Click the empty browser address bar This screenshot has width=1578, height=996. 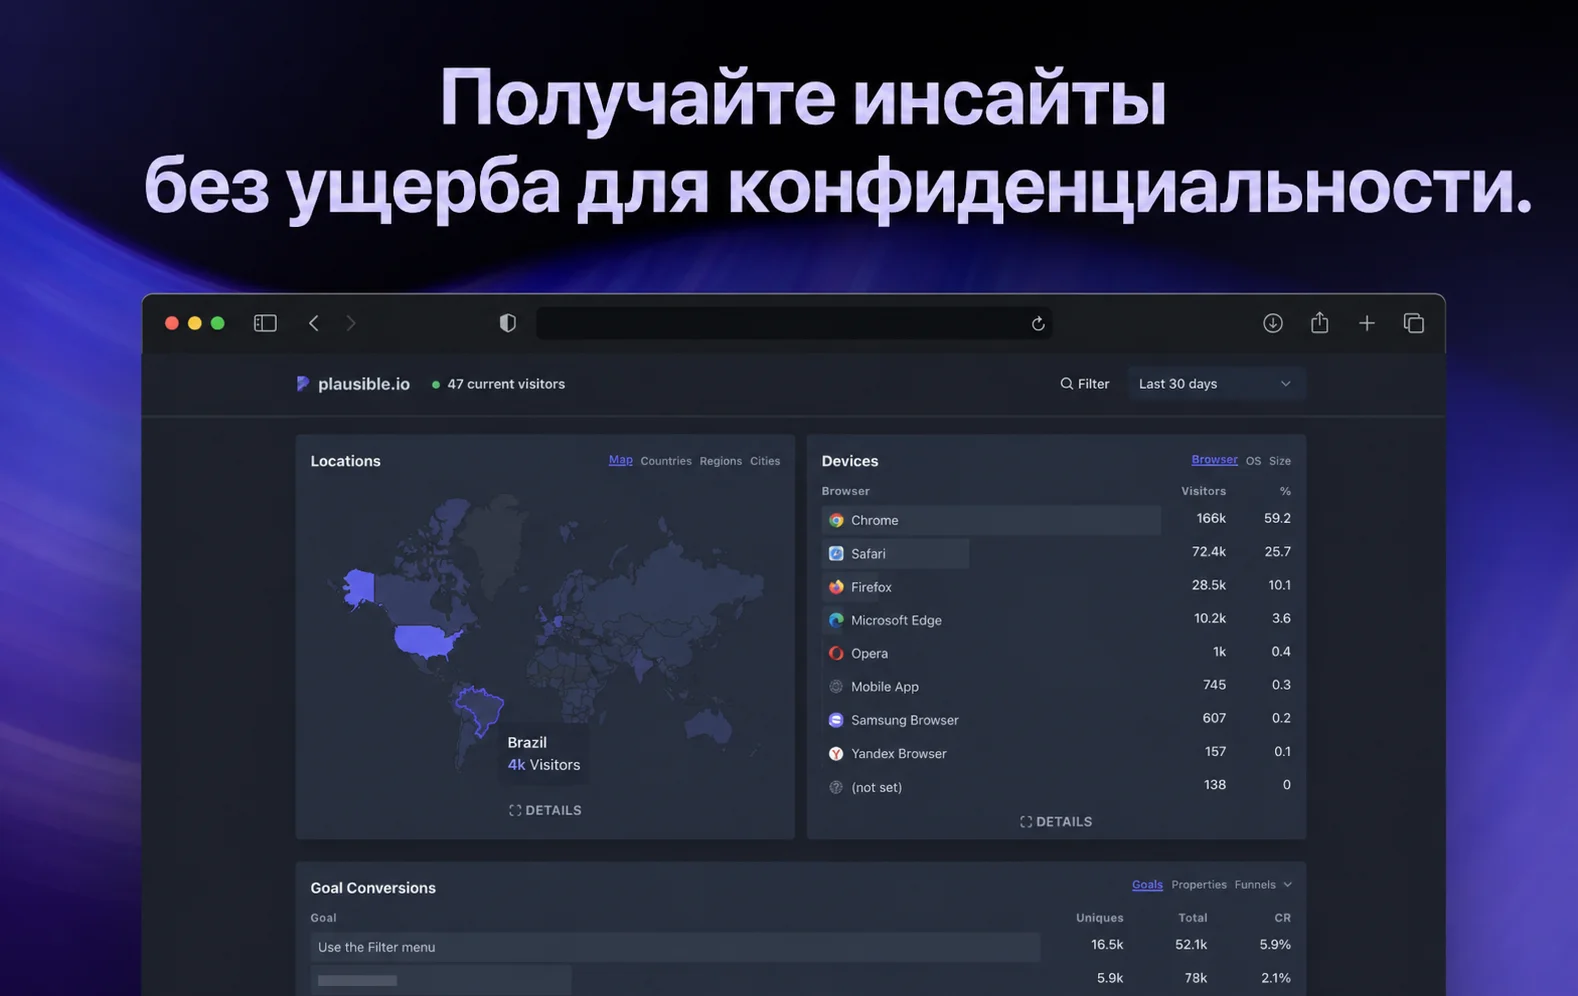pos(794,323)
